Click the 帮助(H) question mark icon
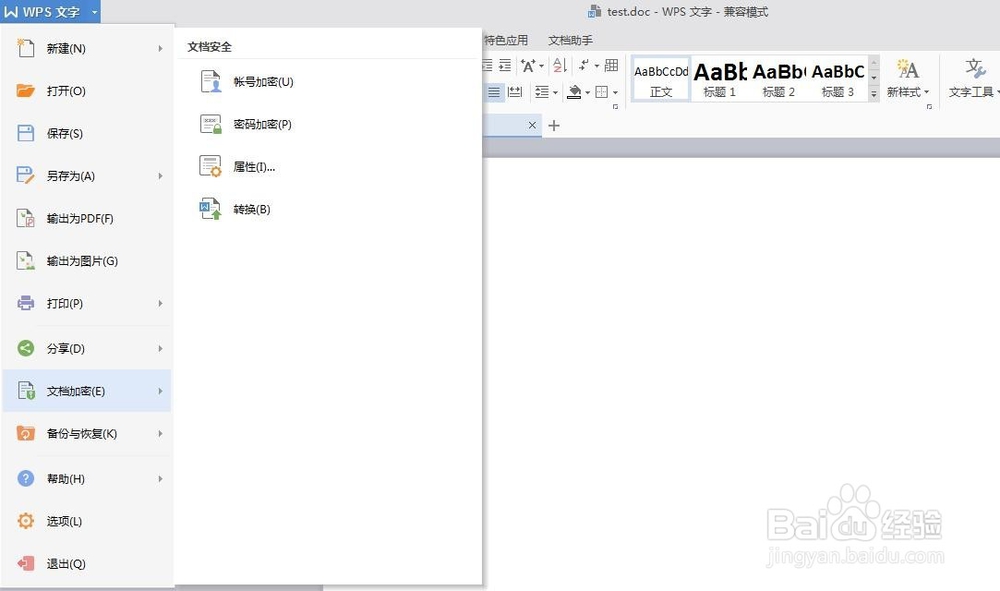This screenshot has height=591, width=1000. pyautogui.click(x=26, y=478)
